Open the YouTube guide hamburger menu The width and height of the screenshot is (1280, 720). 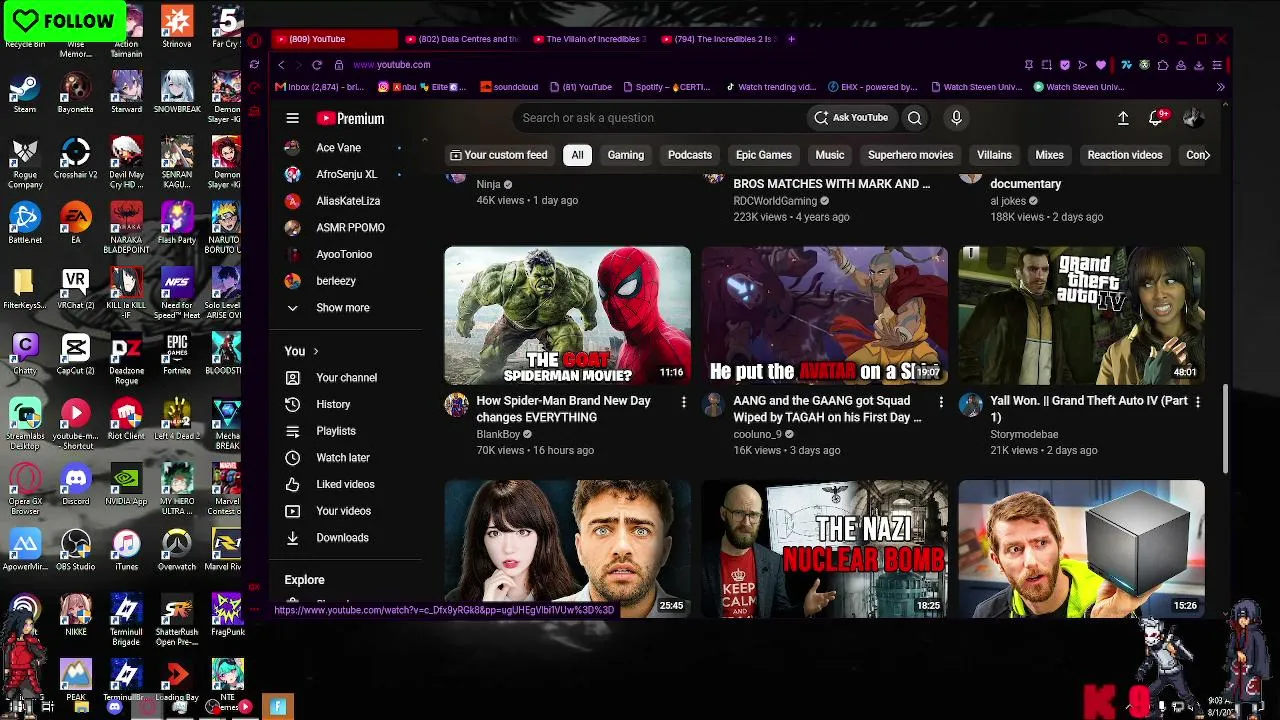292,118
